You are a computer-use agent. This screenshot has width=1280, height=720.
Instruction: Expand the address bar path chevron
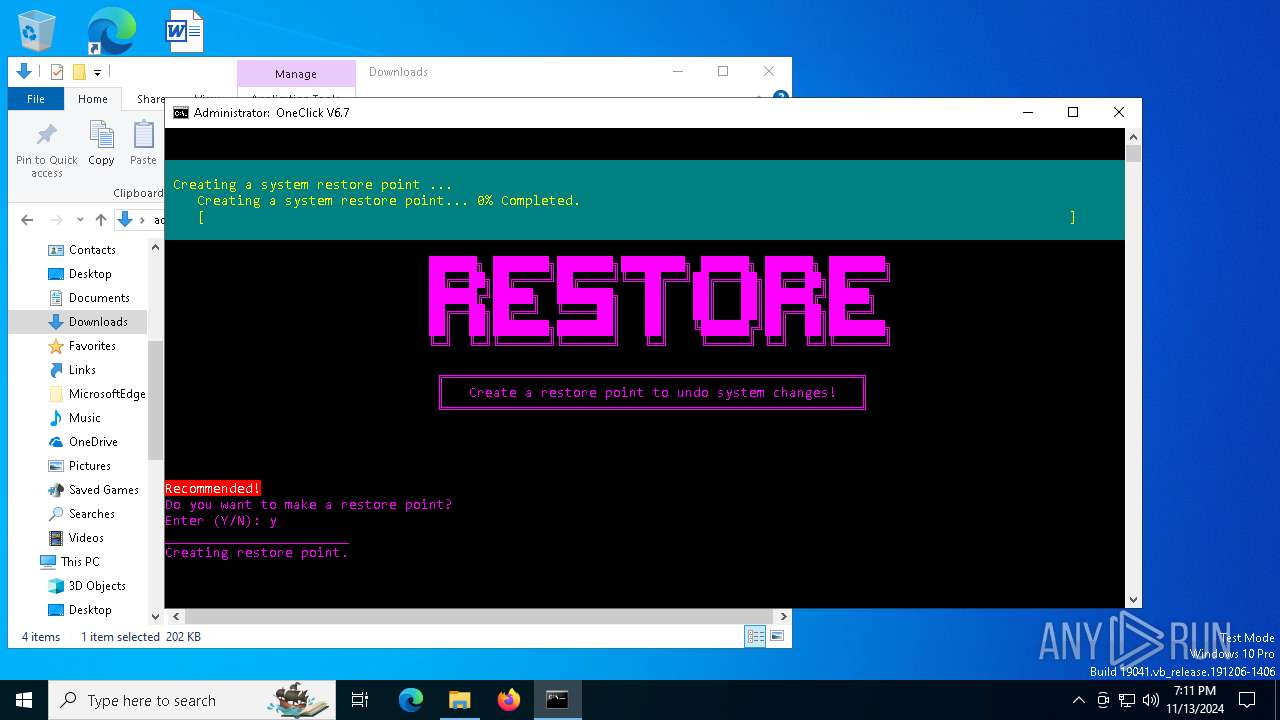(x=142, y=220)
